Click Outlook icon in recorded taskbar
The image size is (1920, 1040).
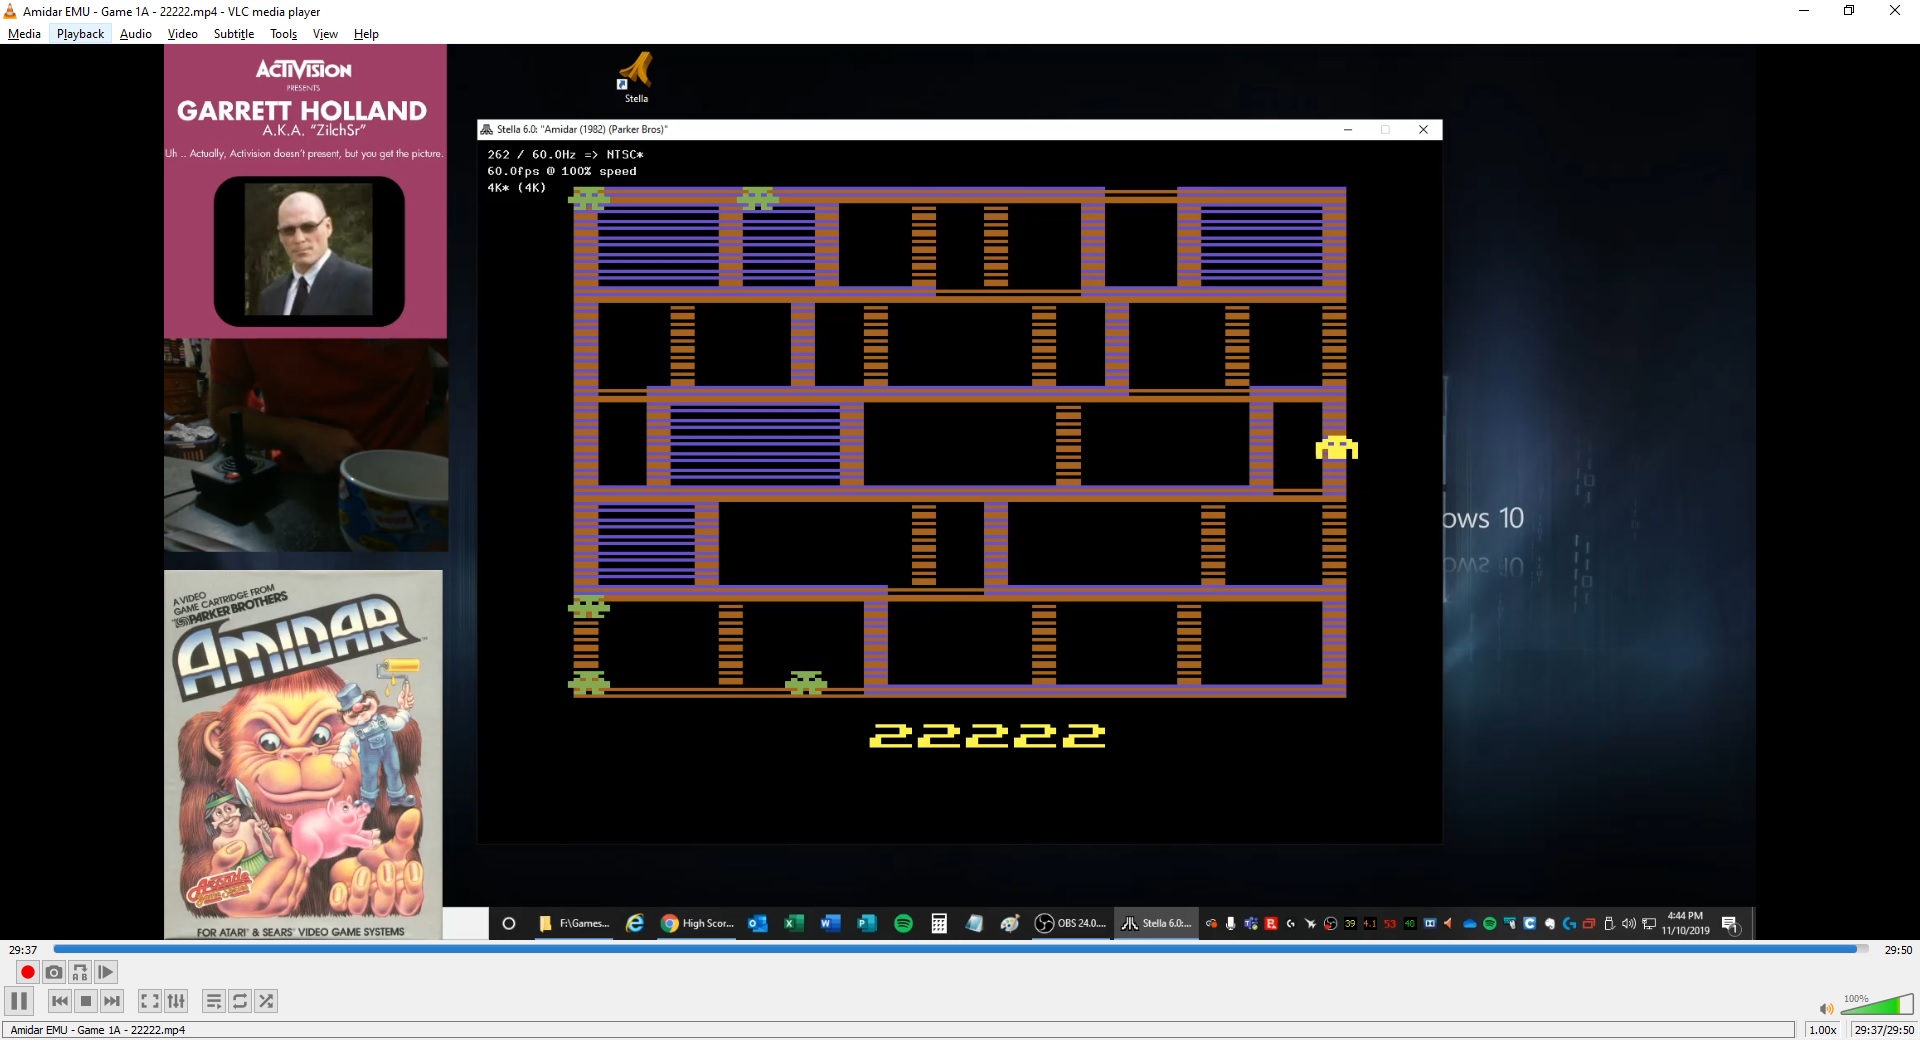pos(757,923)
